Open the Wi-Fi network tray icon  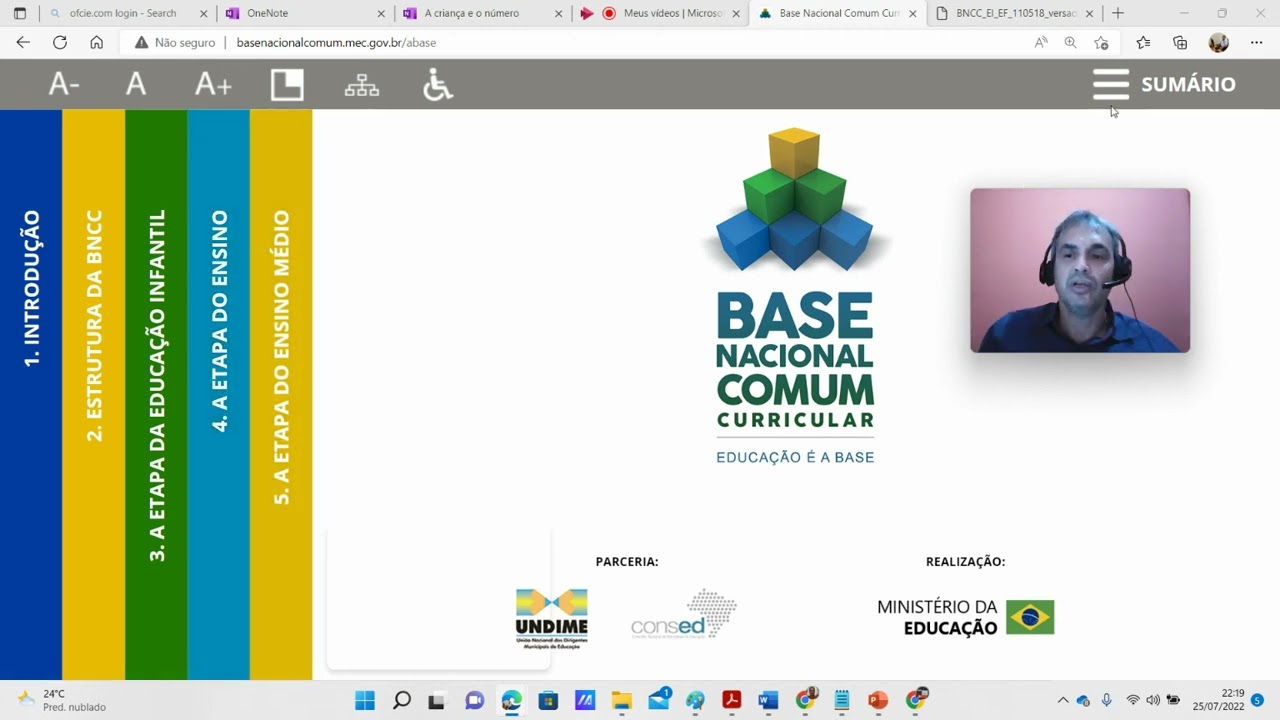pos(1133,700)
